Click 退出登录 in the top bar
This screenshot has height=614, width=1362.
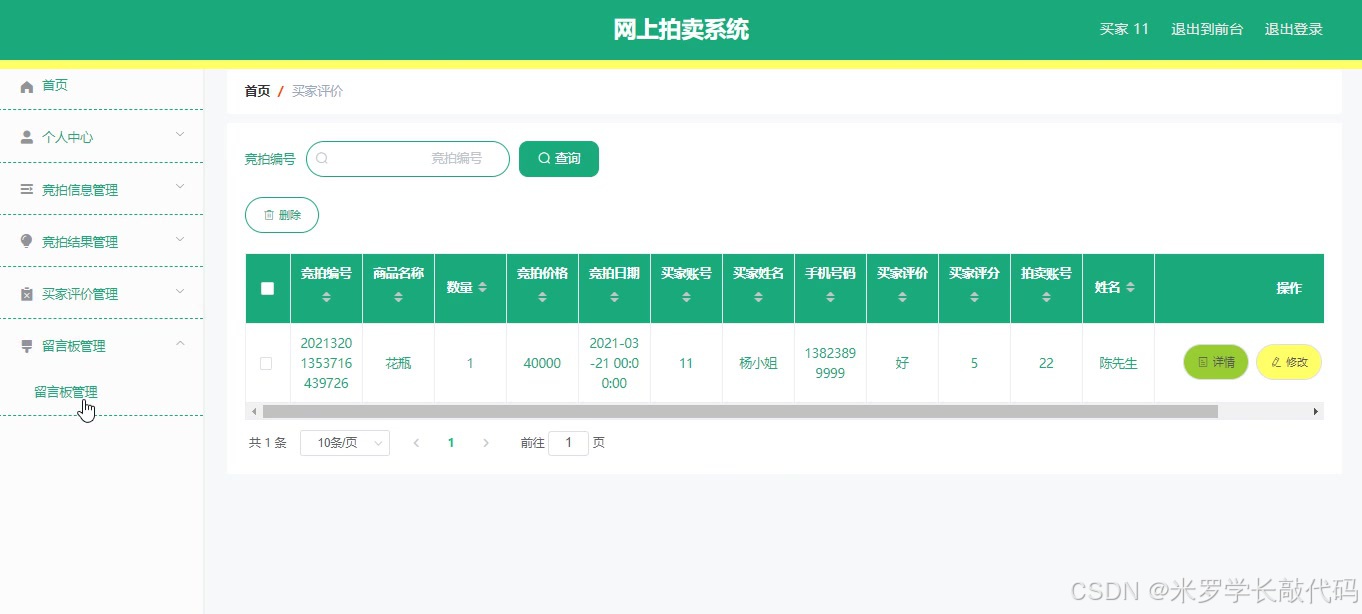pos(1293,29)
